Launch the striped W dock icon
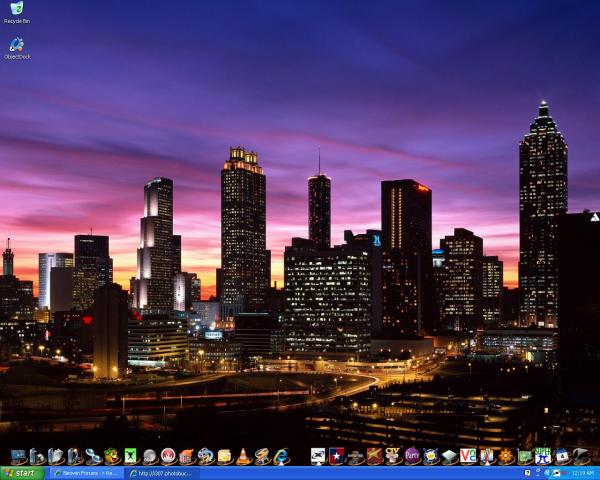Viewport: 600px width, 480px height. click(x=487, y=456)
